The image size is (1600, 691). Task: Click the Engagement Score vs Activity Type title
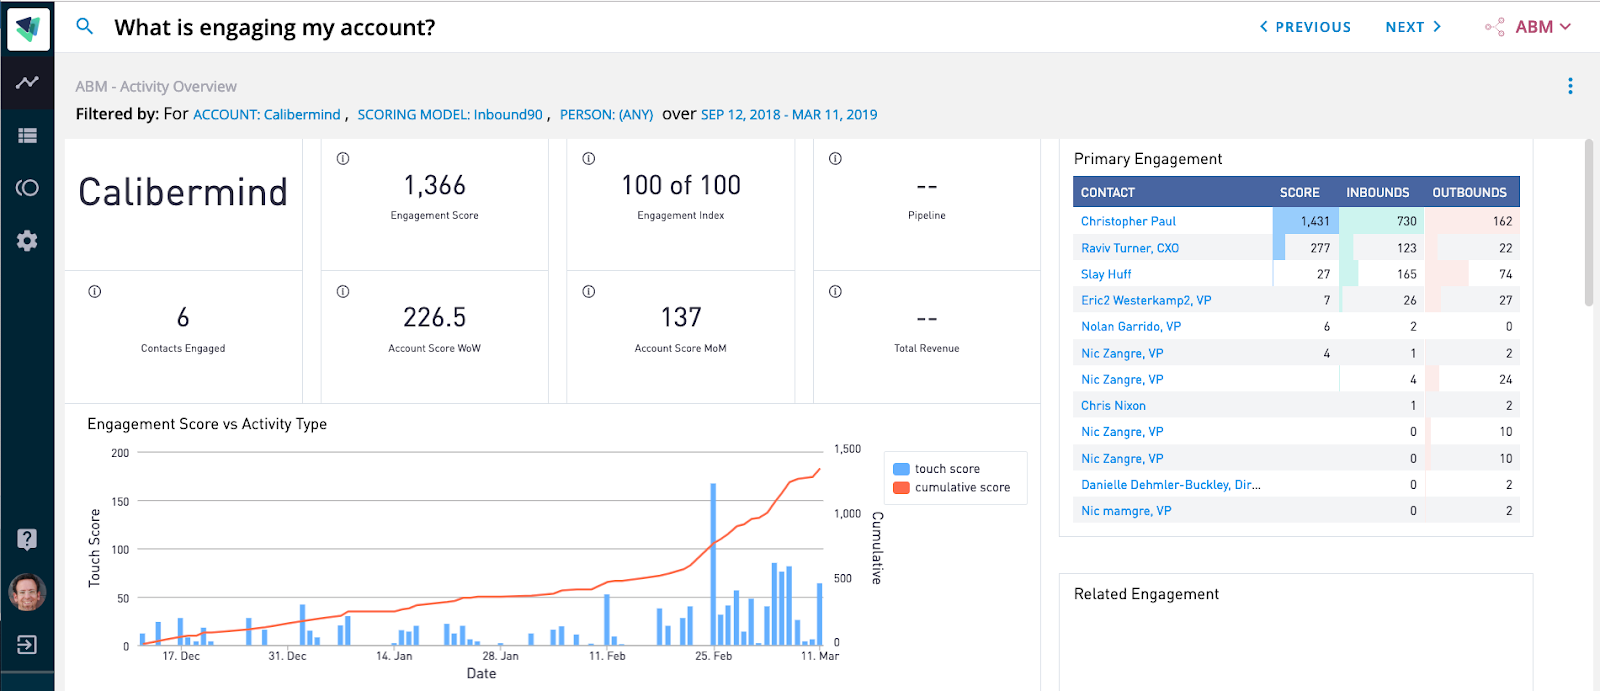coord(207,424)
